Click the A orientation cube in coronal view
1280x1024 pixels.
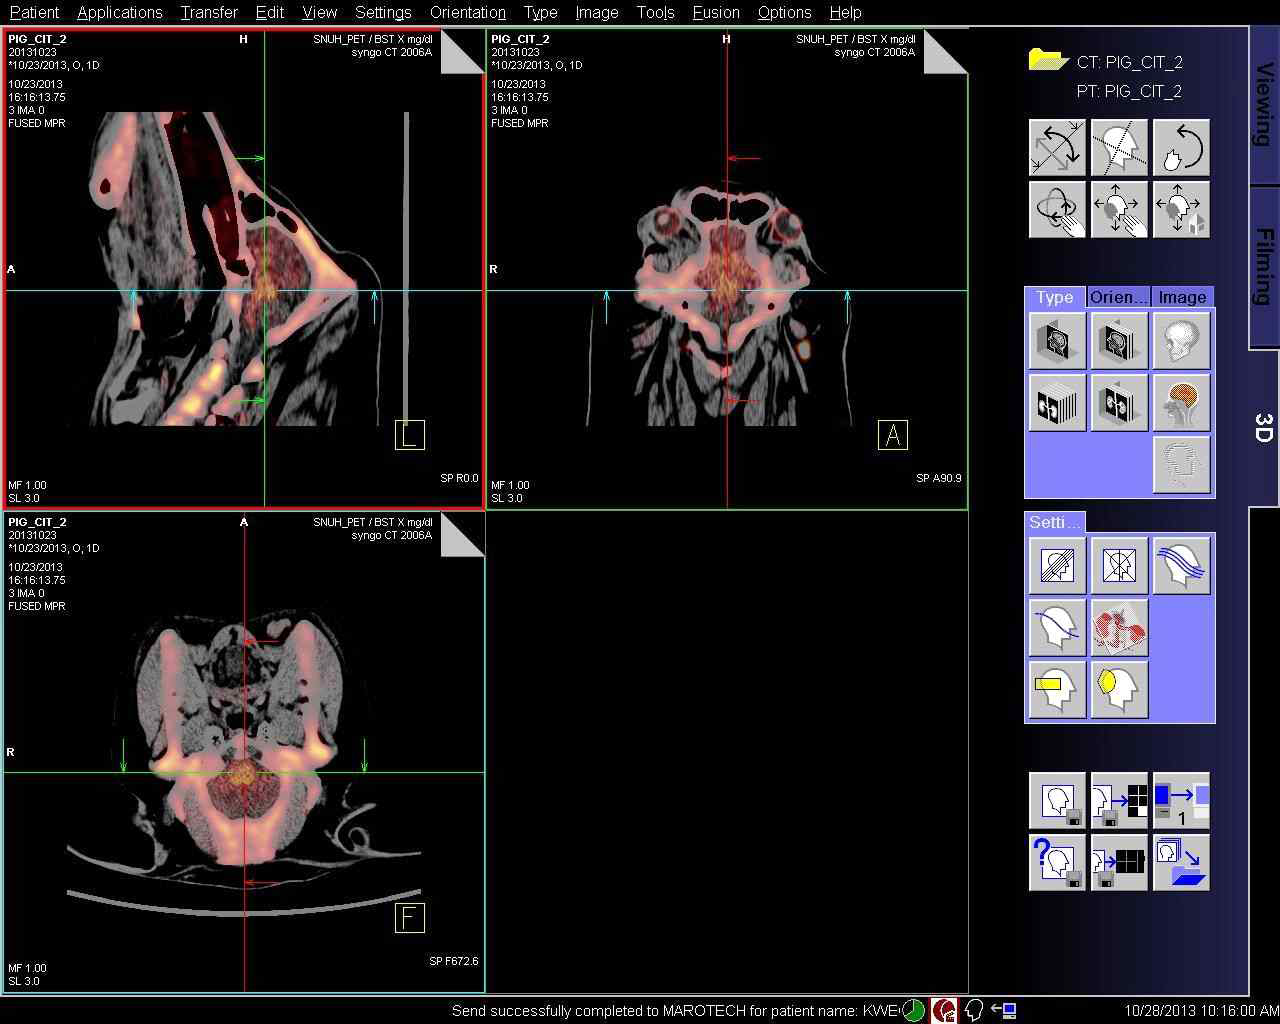pos(893,435)
